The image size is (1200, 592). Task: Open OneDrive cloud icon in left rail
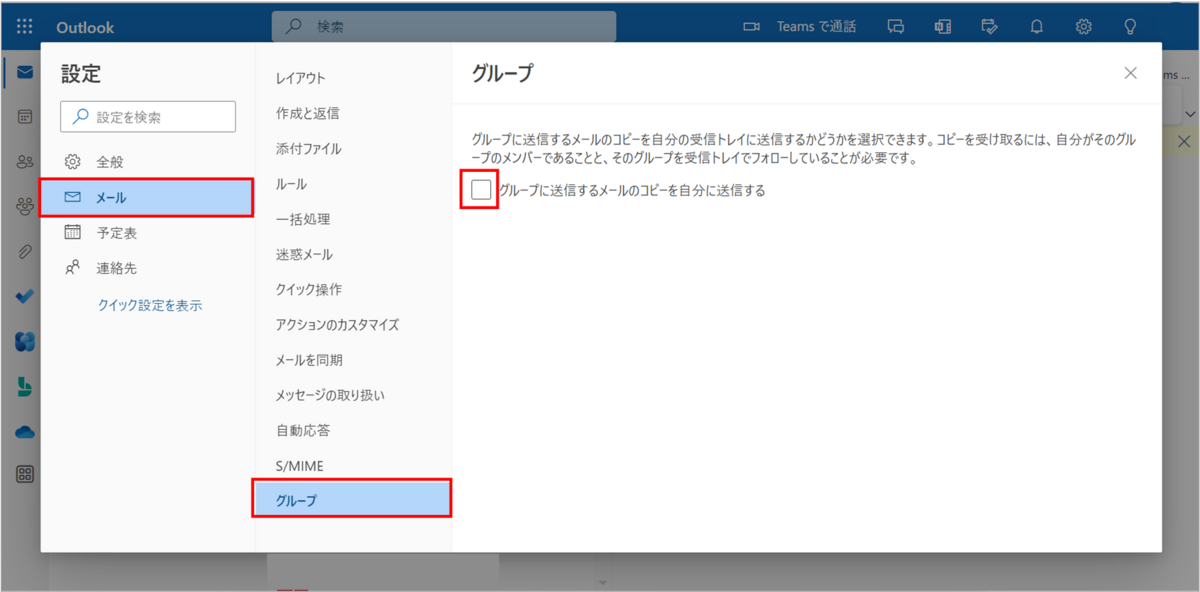(25, 432)
